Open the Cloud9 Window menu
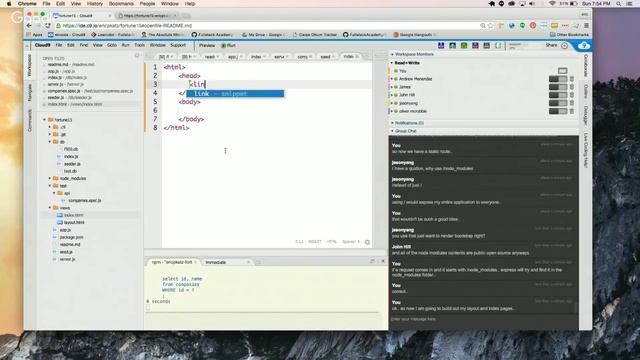The width and height of the screenshot is (640, 360). click(x=158, y=45)
